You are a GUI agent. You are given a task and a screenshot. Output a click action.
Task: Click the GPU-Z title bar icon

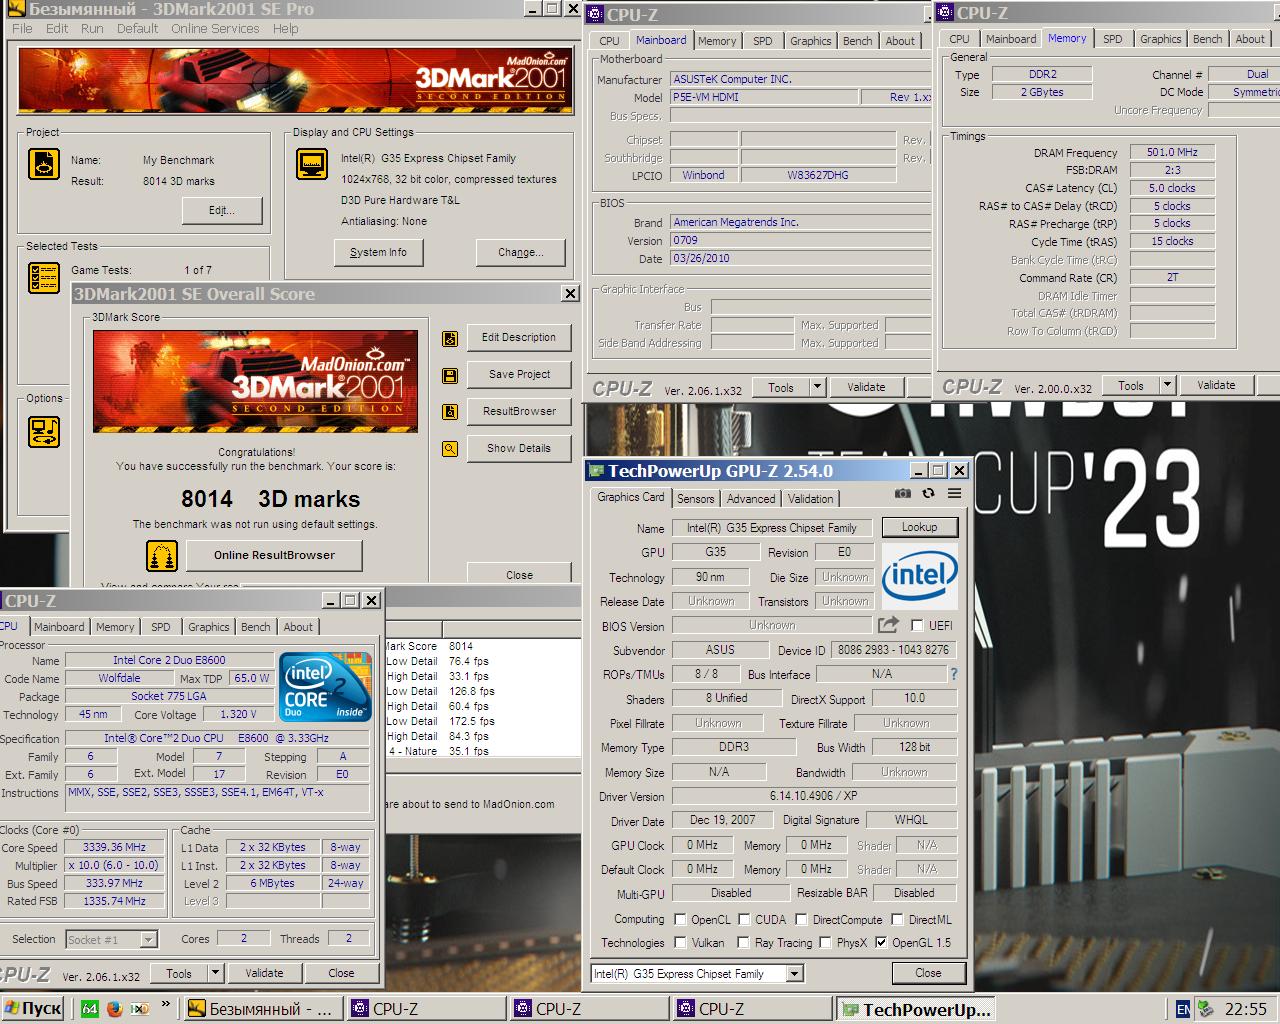pos(597,471)
